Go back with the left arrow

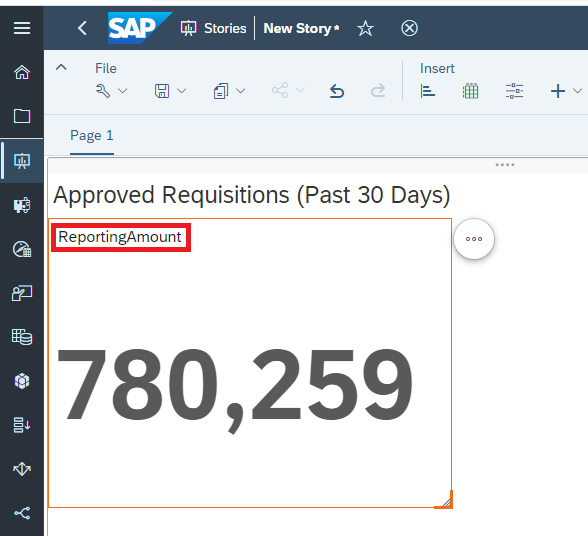82,28
